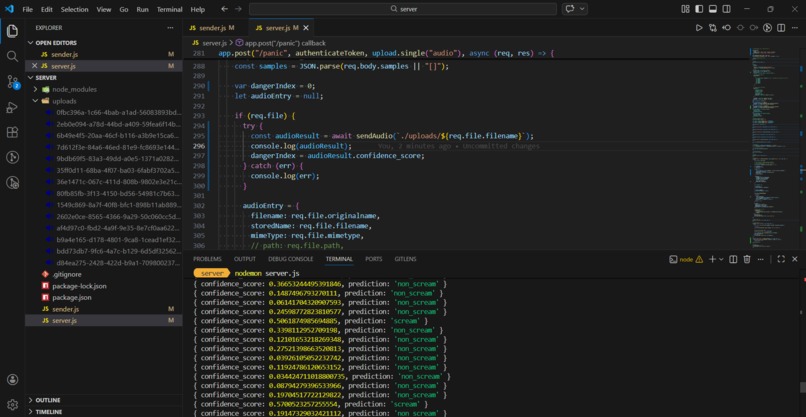
Task: Open the Run menu
Action: (142, 9)
